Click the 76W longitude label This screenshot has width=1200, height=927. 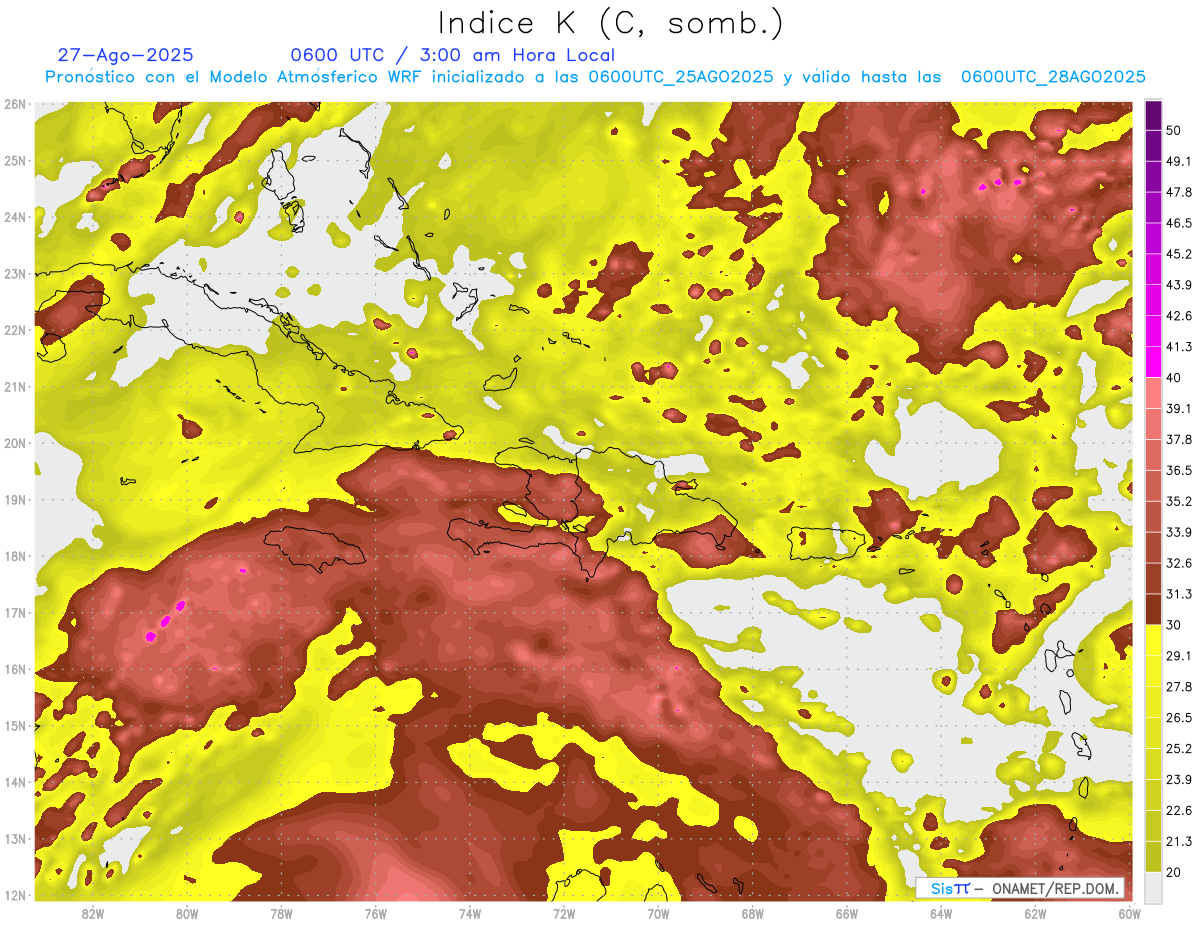[x=376, y=913]
